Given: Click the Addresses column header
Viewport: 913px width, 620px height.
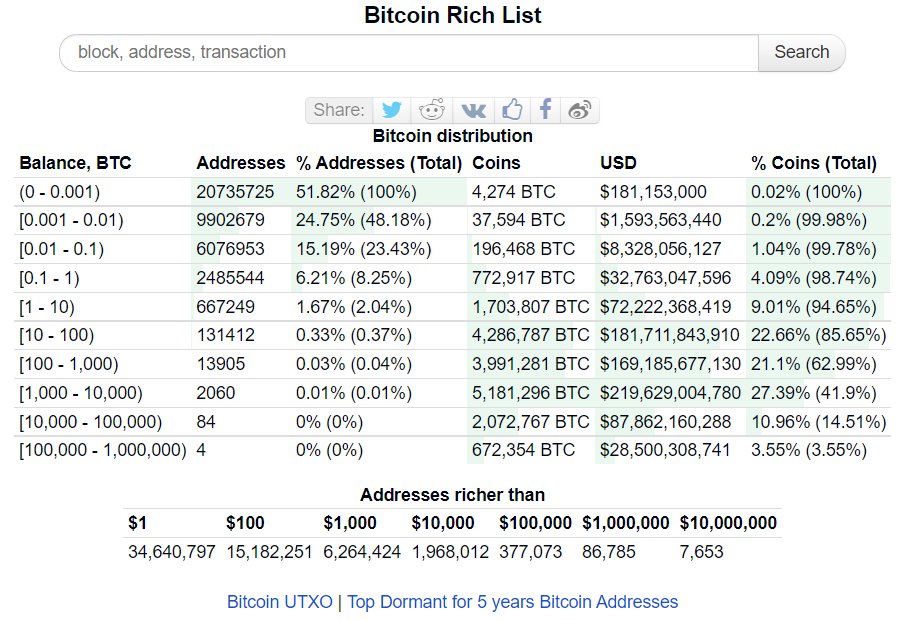Looking at the screenshot, I should click(241, 163).
